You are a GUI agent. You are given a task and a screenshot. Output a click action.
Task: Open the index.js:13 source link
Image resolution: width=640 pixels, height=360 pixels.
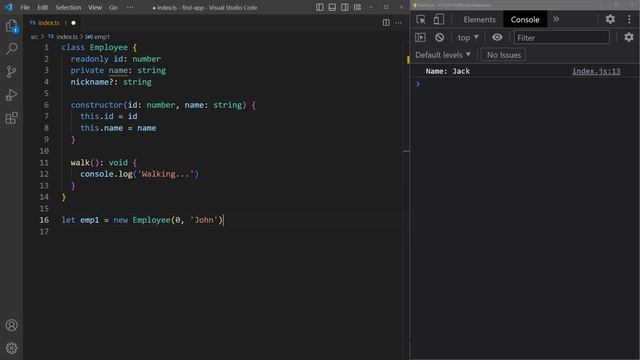(596, 71)
